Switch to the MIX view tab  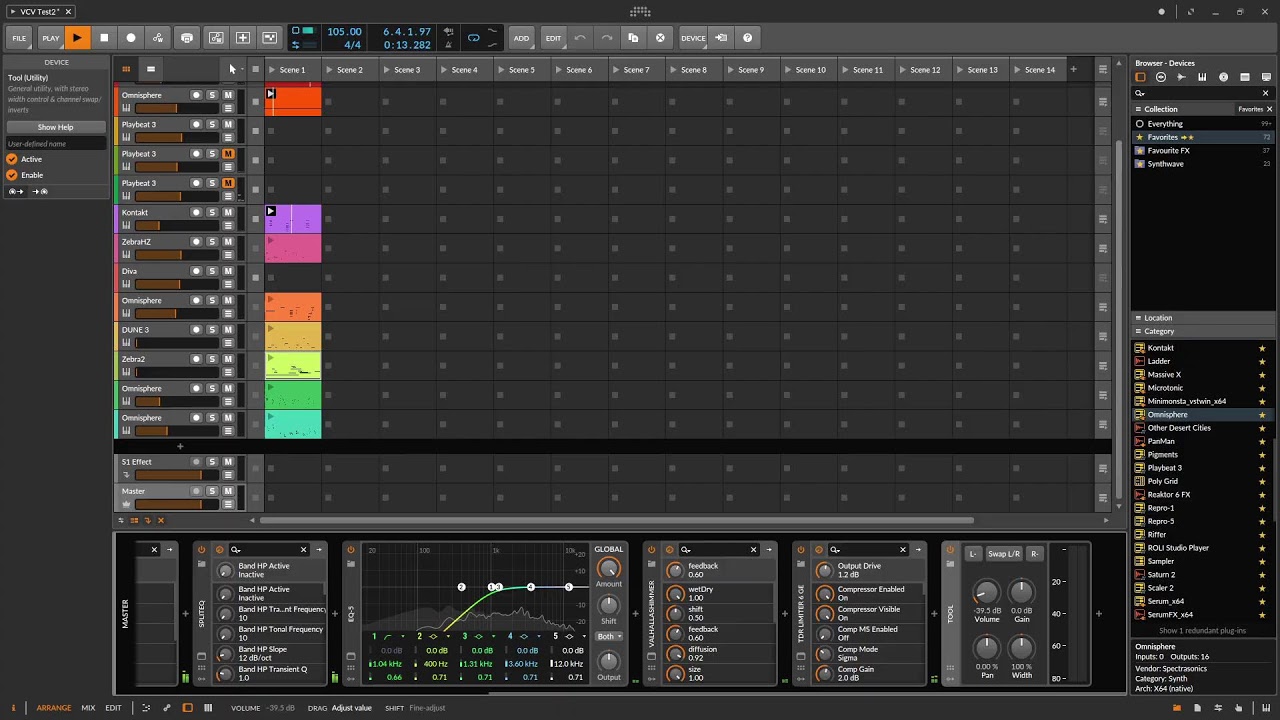pyautogui.click(x=88, y=708)
